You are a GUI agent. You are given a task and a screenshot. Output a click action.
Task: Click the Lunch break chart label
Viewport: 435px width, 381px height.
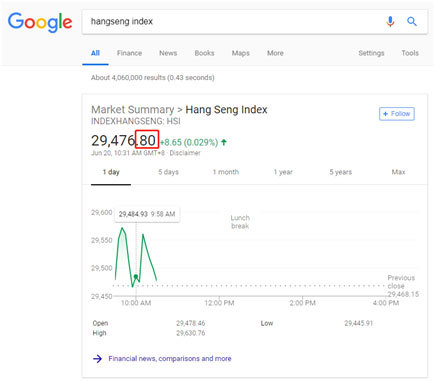[240, 222]
